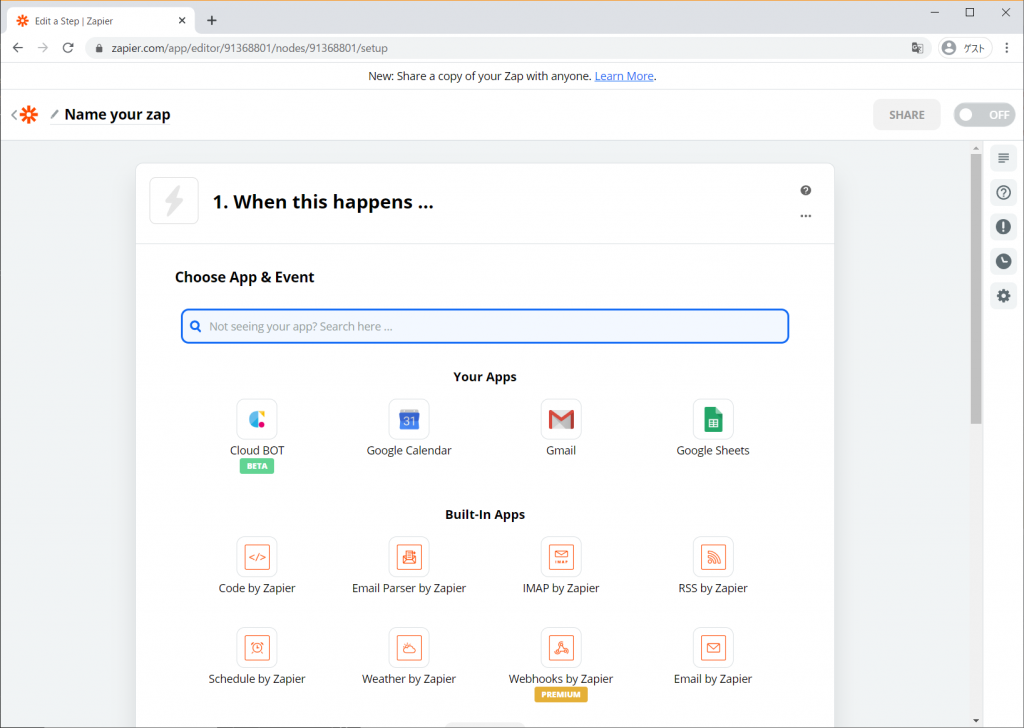Viewport: 1024px width, 728px height.
Task: Select Schedule by Zapier
Action: [x=257, y=648]
